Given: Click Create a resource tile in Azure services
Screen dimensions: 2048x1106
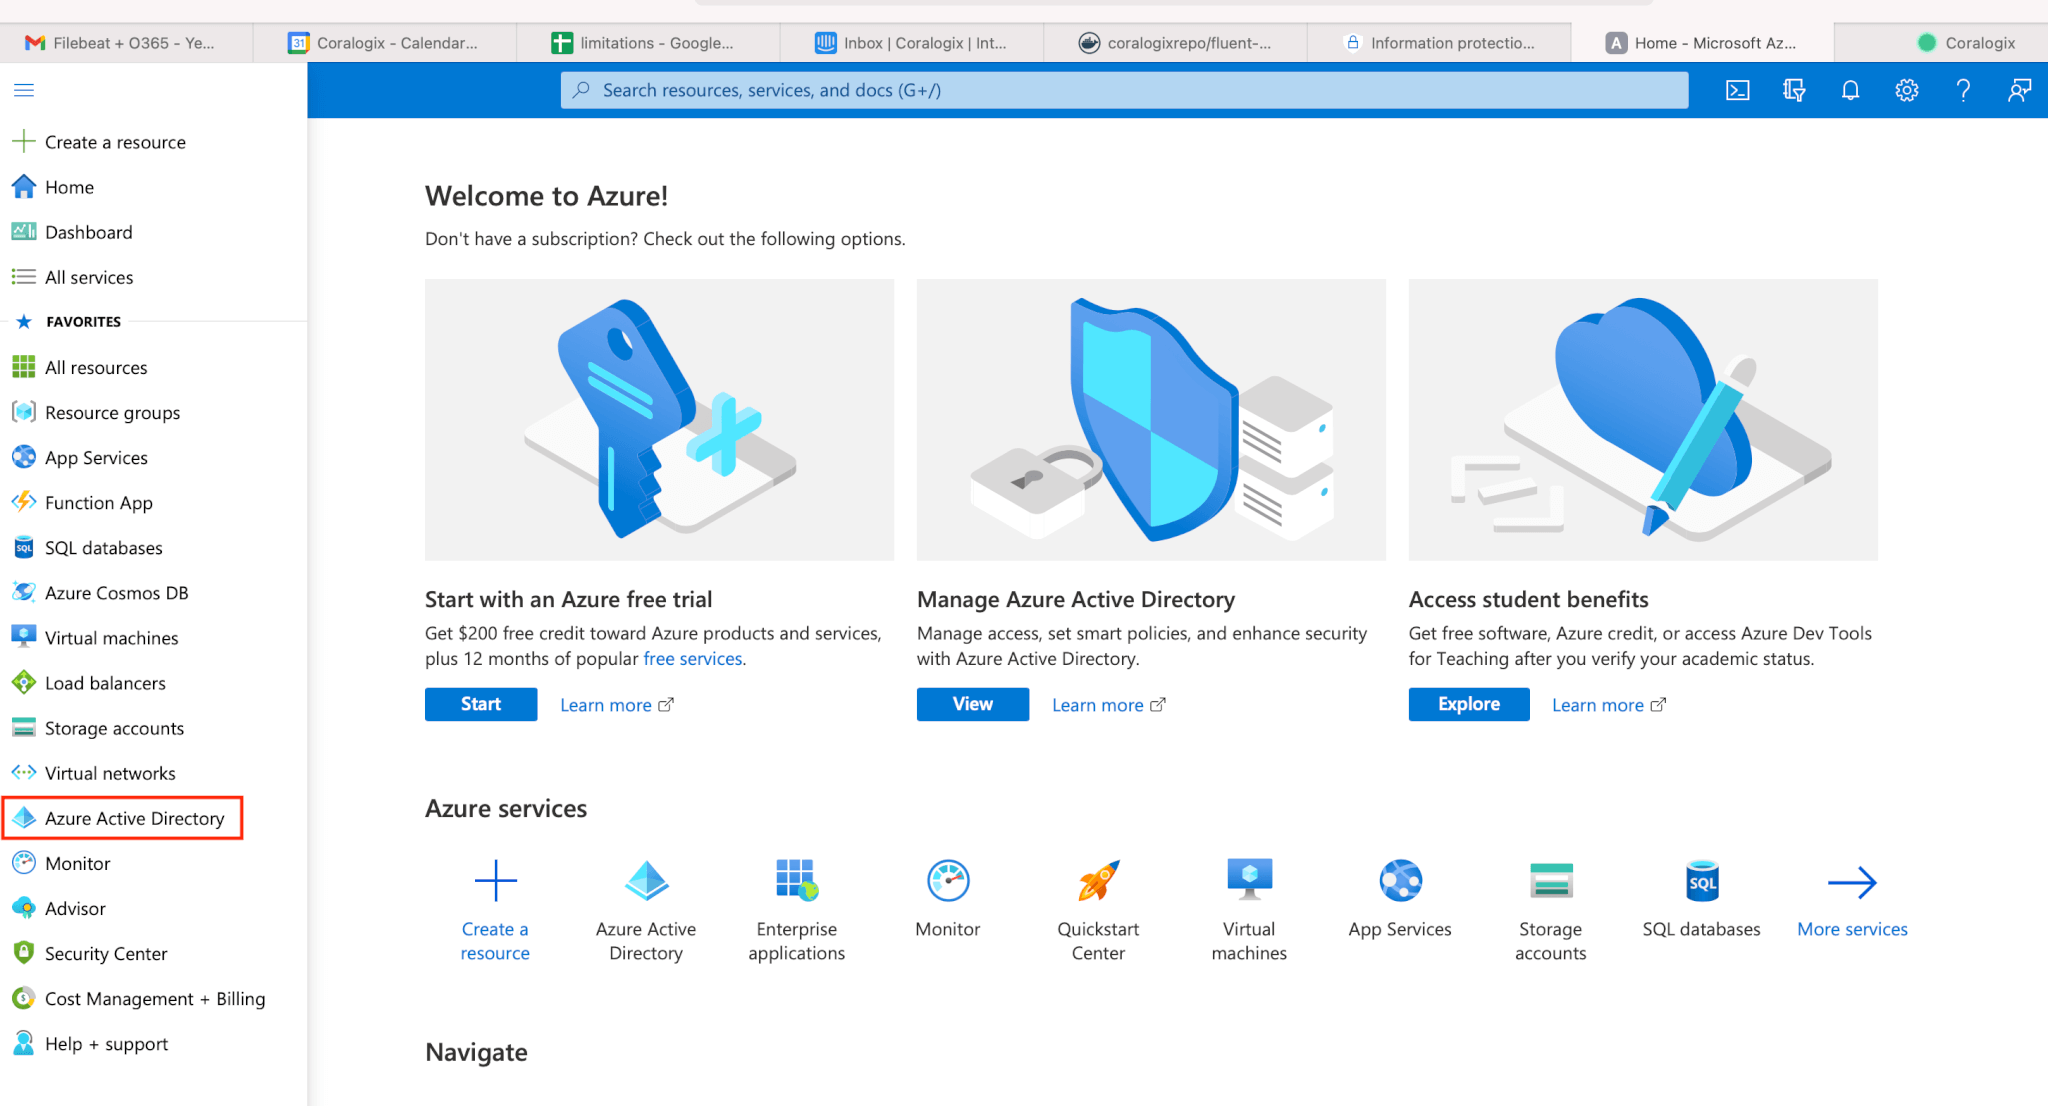Looking at the screenshot, I should coord(495,910).
